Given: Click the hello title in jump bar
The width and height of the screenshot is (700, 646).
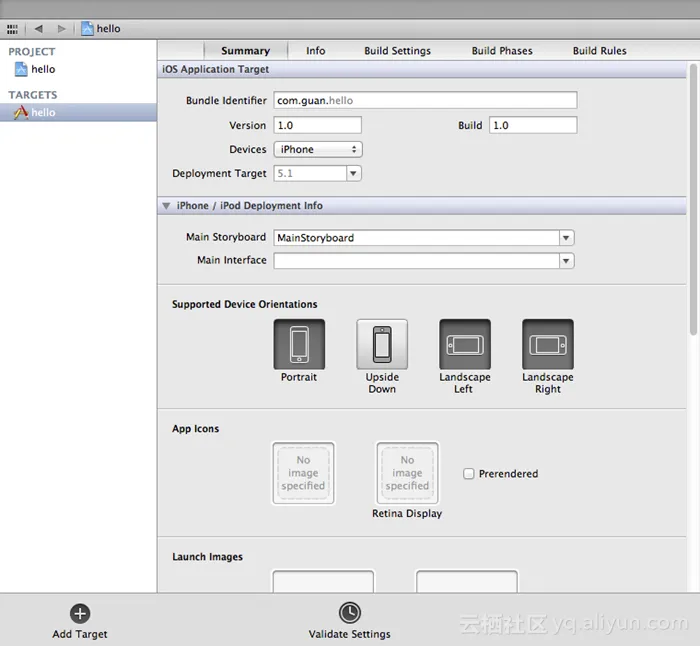Looking at the screenshot, I should (108, 29).
